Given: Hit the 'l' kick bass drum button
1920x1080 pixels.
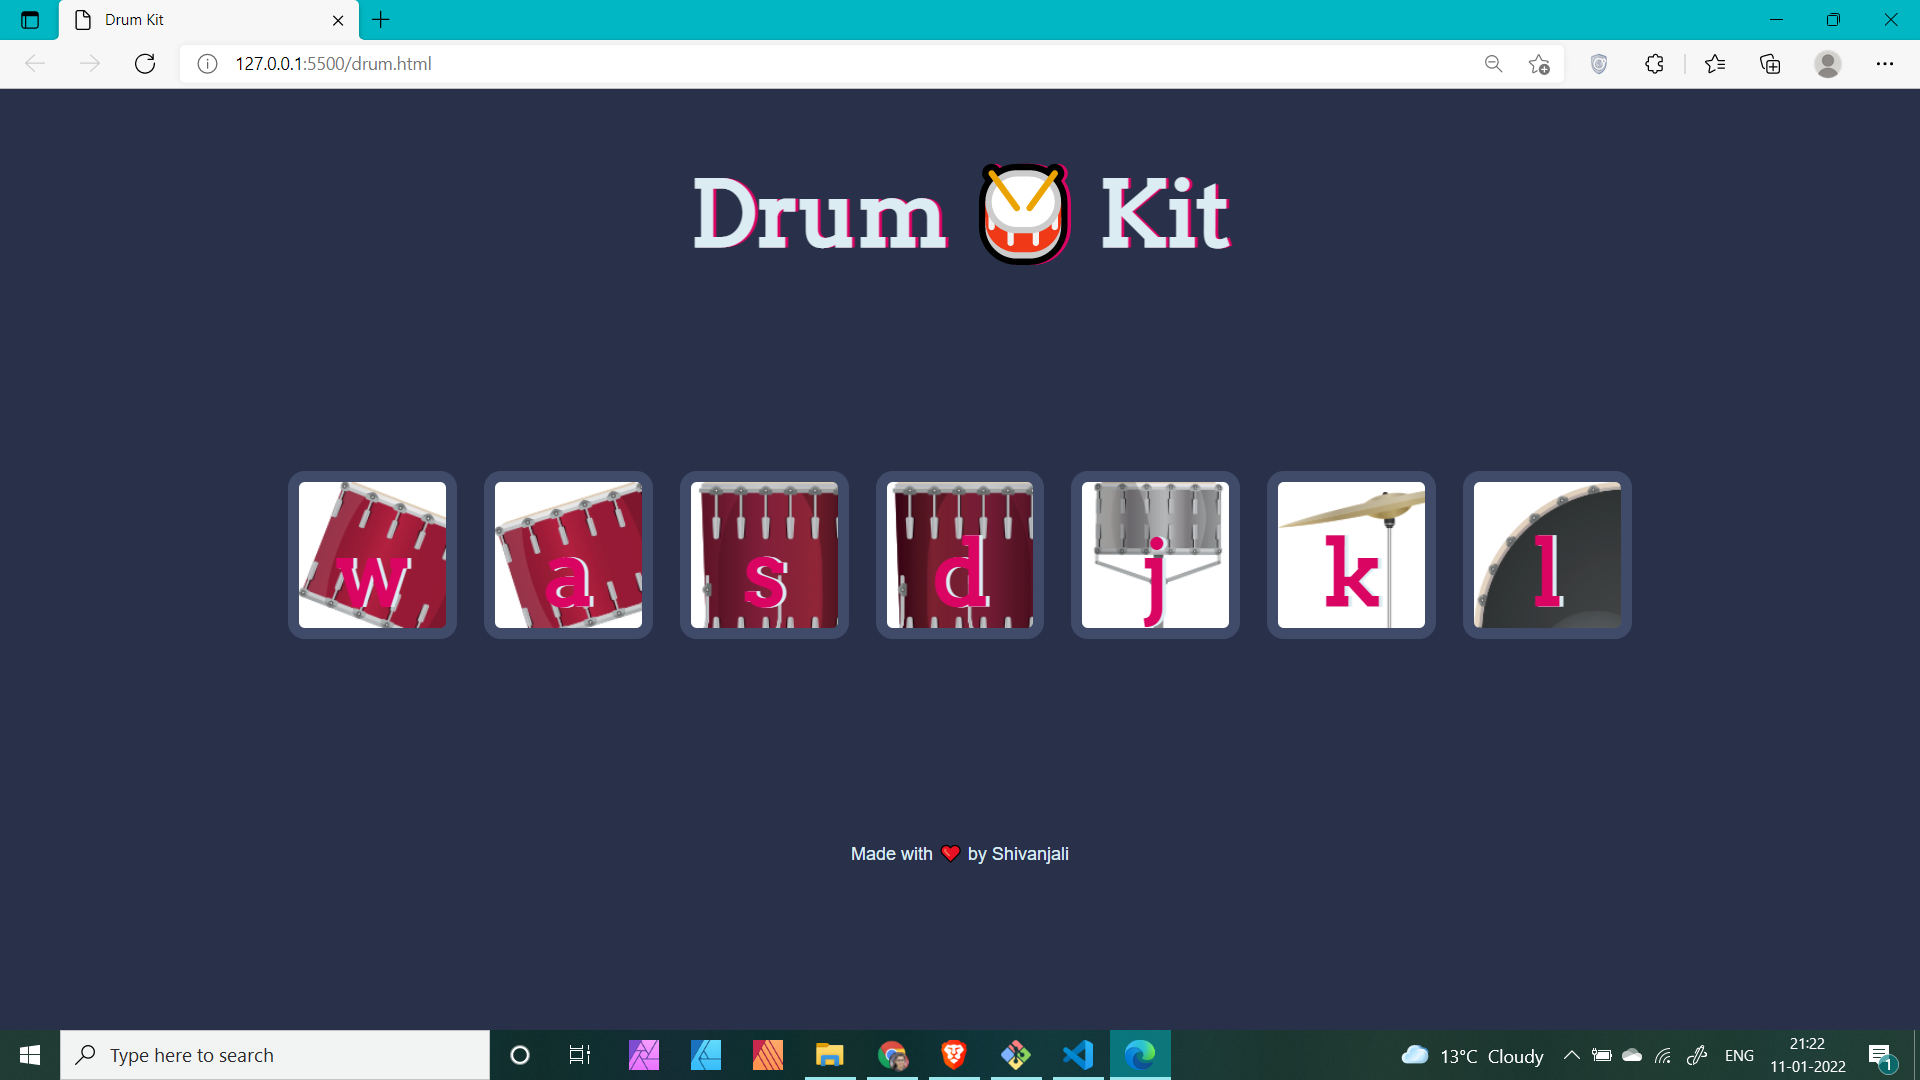Looking at the screenshot, I should tap(1547, 555).
